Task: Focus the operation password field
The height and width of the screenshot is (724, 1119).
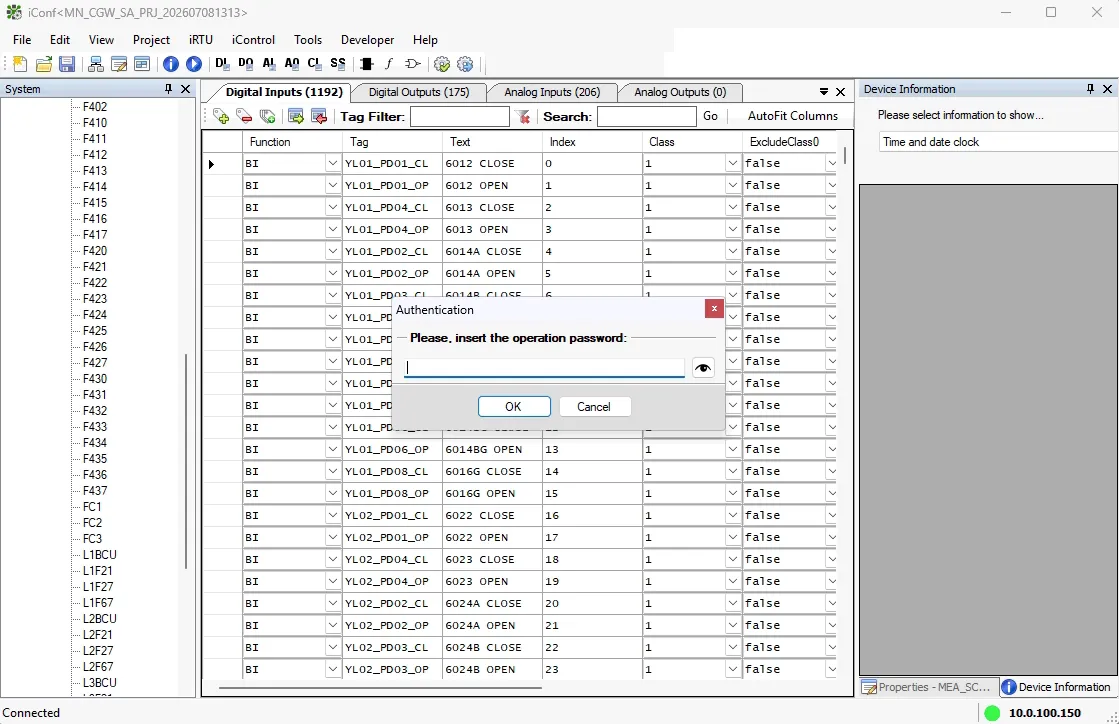Action: click(x=545, y=367)
